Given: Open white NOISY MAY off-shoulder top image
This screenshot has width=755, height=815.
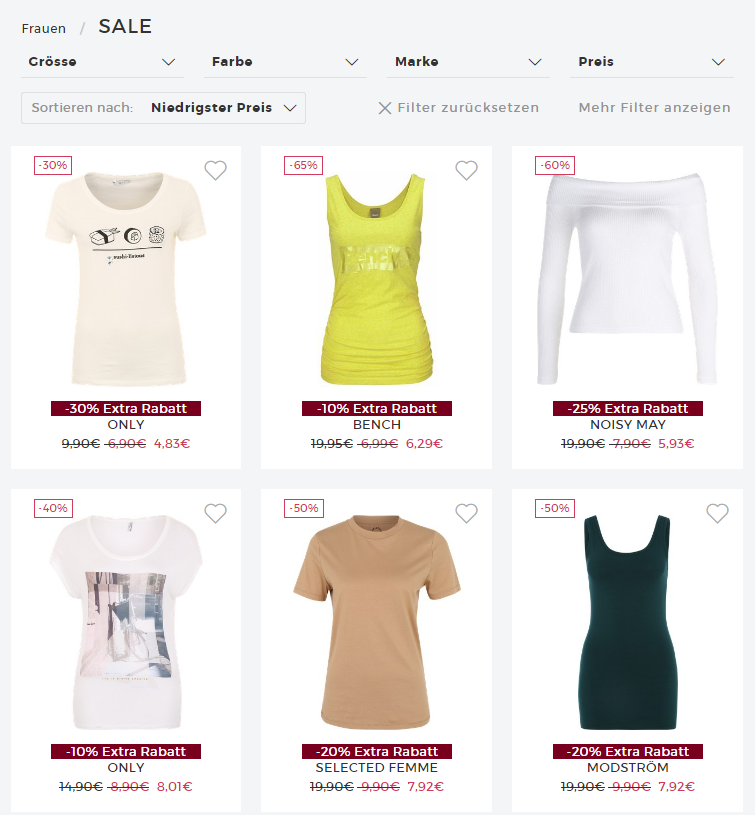Looking at the screenshot, I should click(627, 278).
